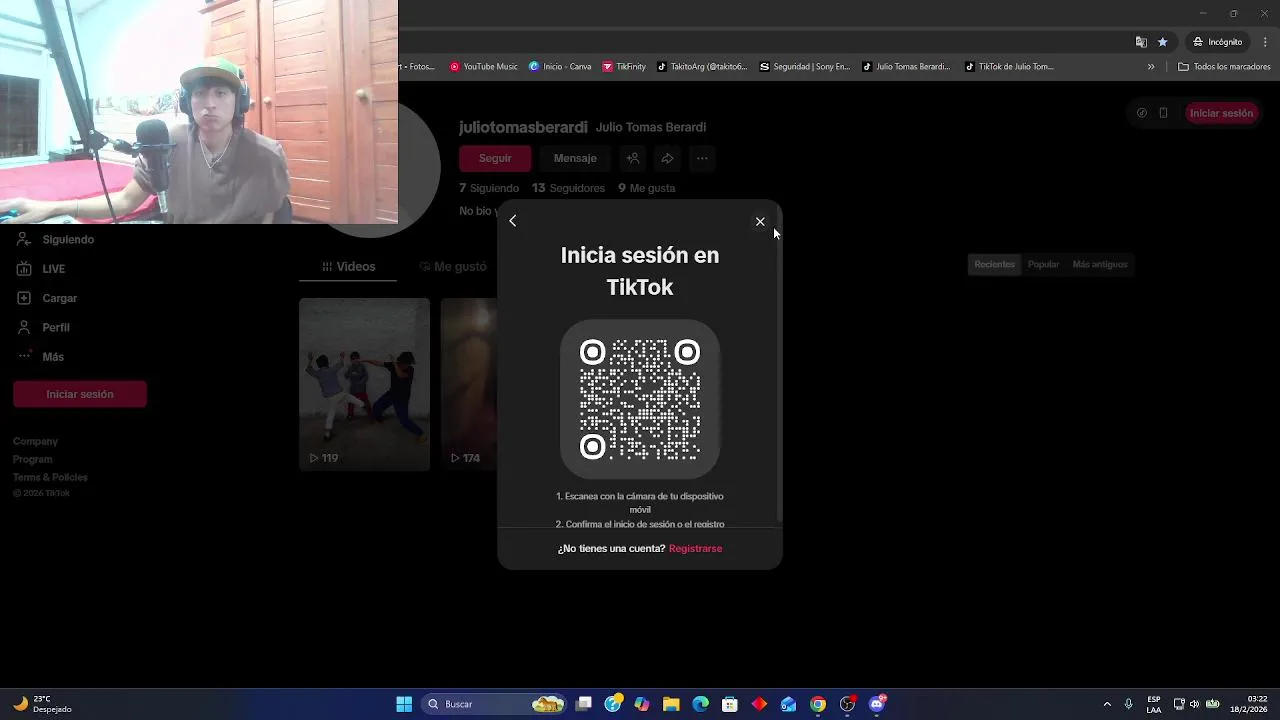1280x720 pixels.
Task: Click Chrome's translate page icon
Action: pyautogui.click(x=1141, y=42)
